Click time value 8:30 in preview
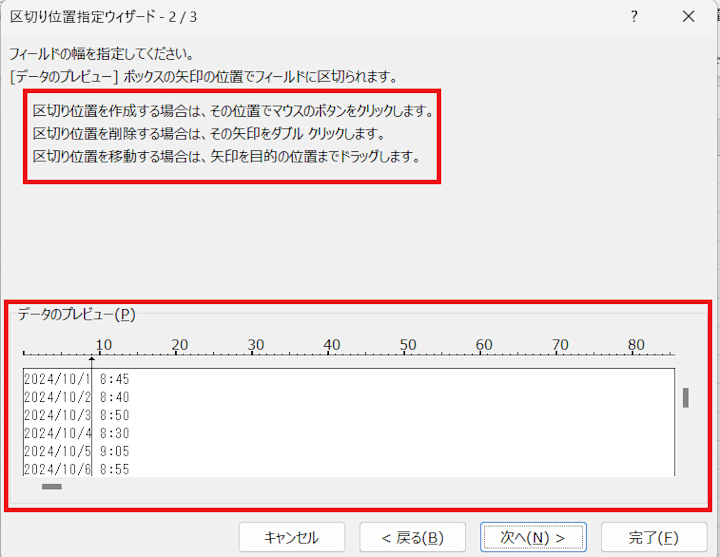The width and height of the screenshot is (720, 557). click(x=115, y=433)
